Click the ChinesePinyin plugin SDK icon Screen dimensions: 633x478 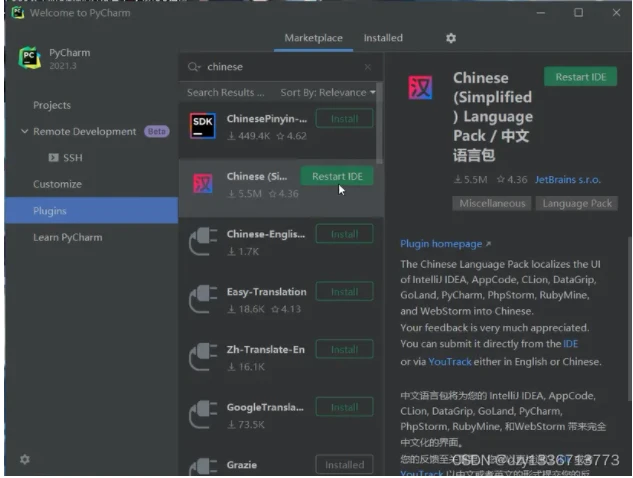[203, 127]
